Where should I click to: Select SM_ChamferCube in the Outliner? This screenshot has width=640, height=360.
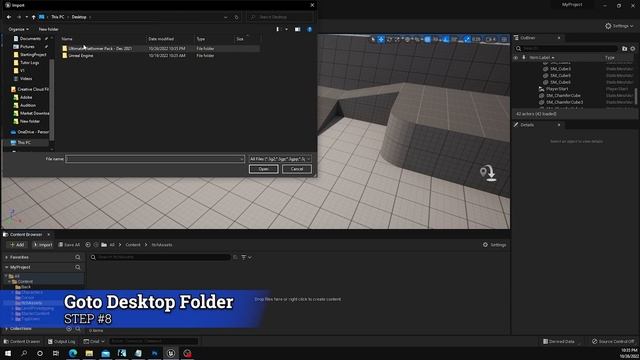coord(563,96)
